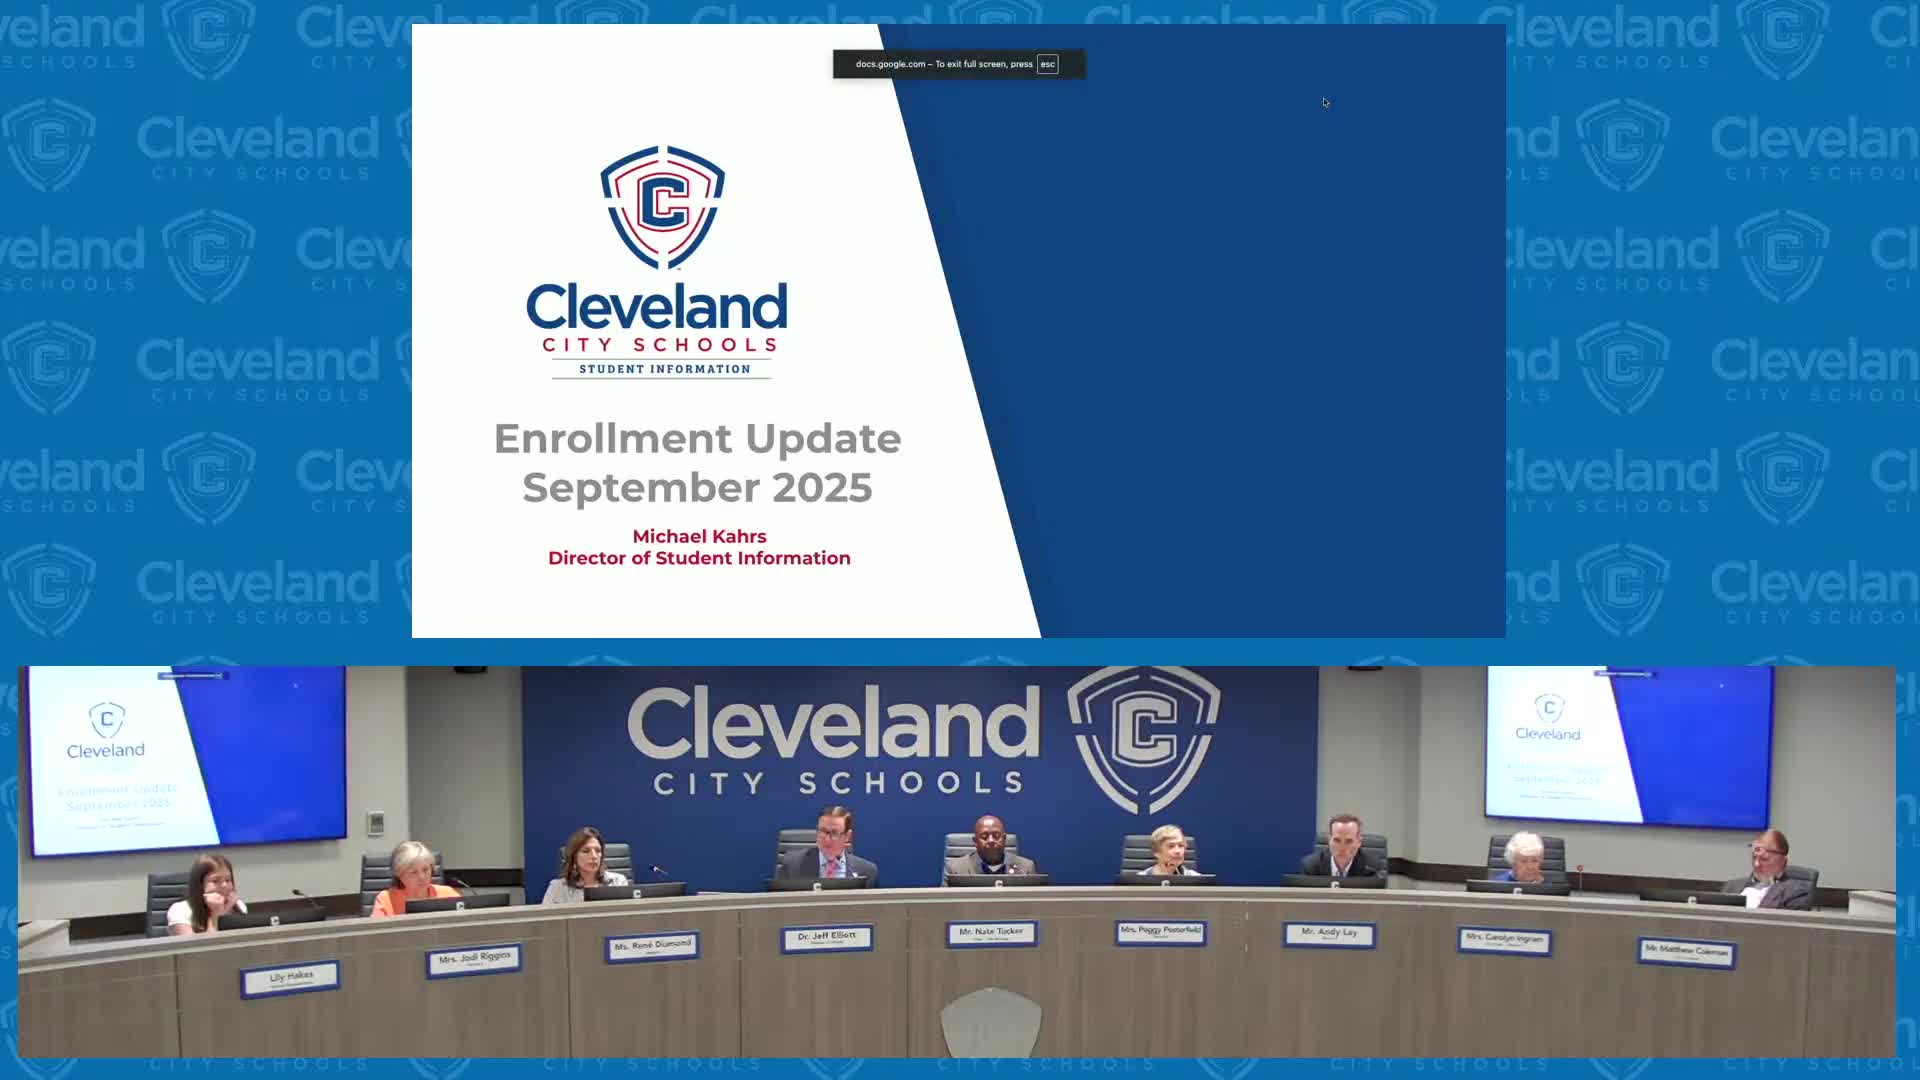Click the Student Information subtitle under the logo

tap(664, 369)
